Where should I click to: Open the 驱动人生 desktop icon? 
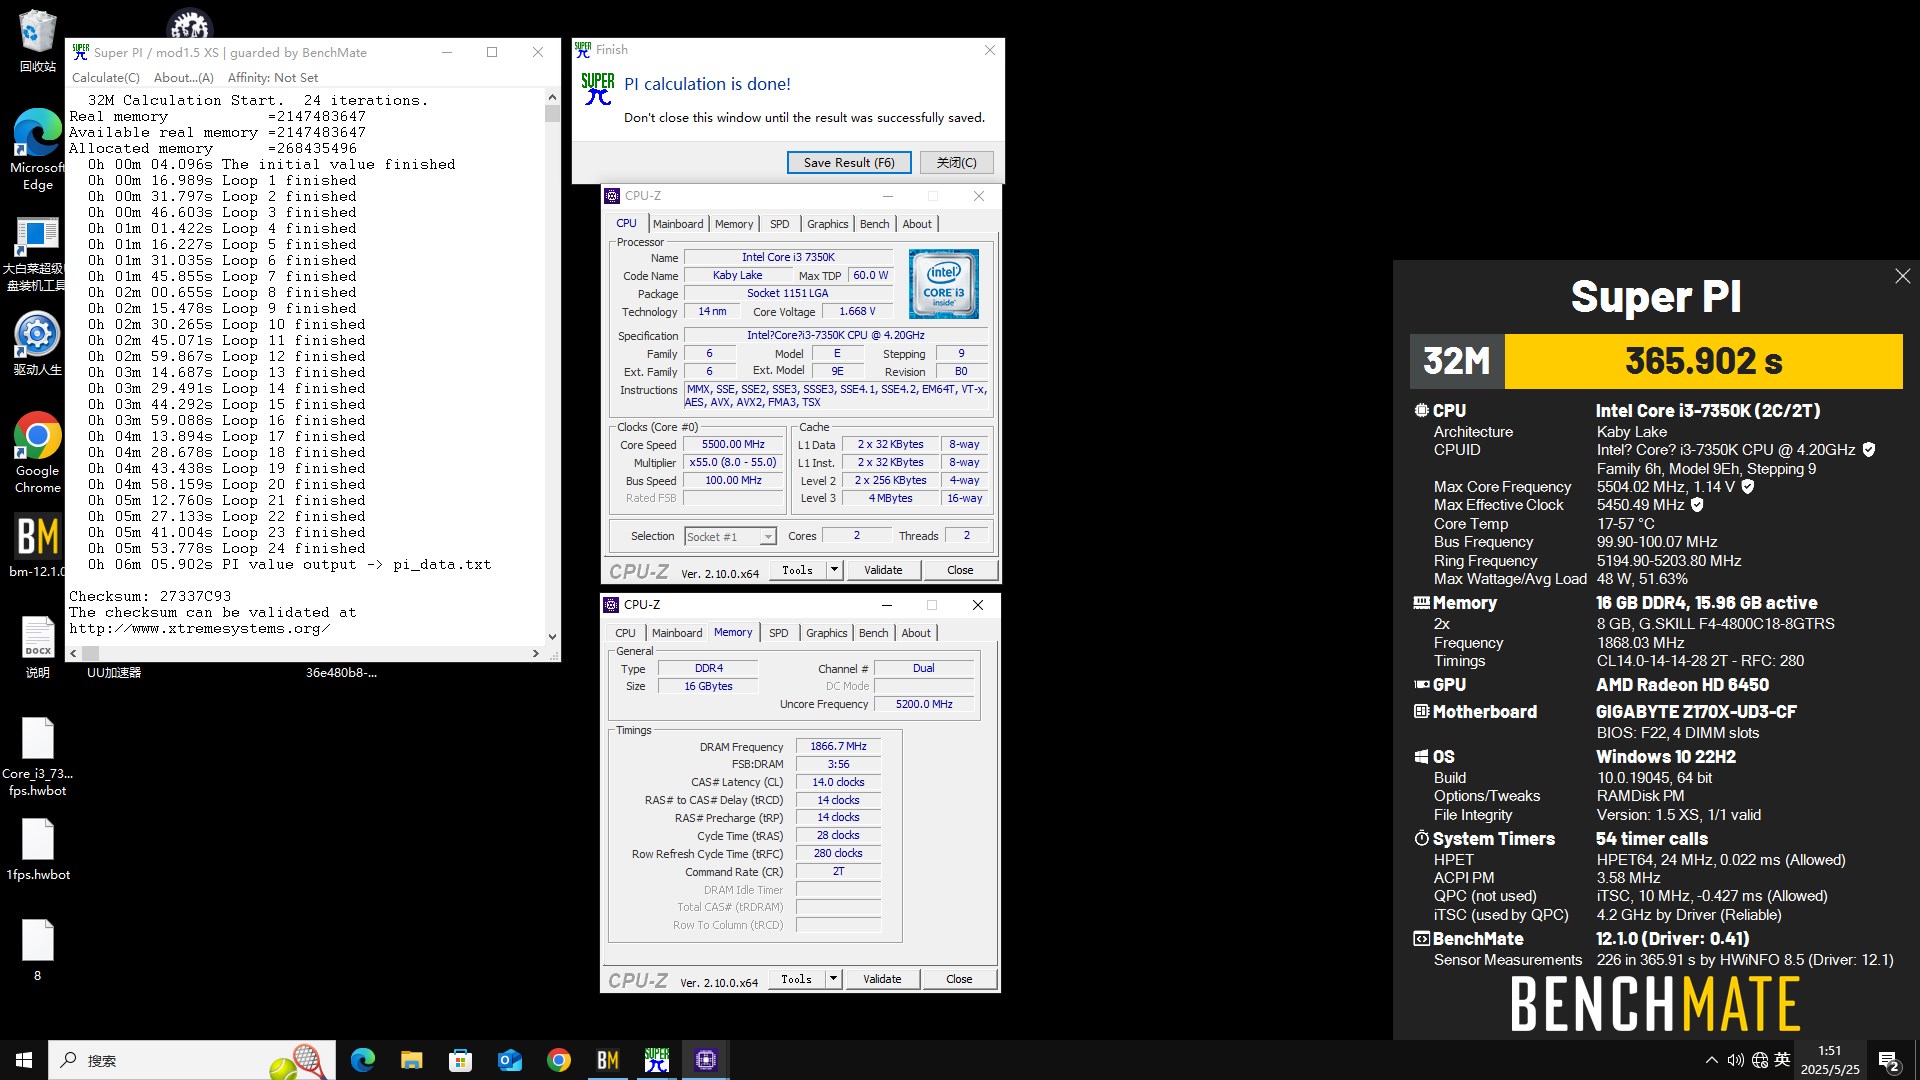point(37,343)
